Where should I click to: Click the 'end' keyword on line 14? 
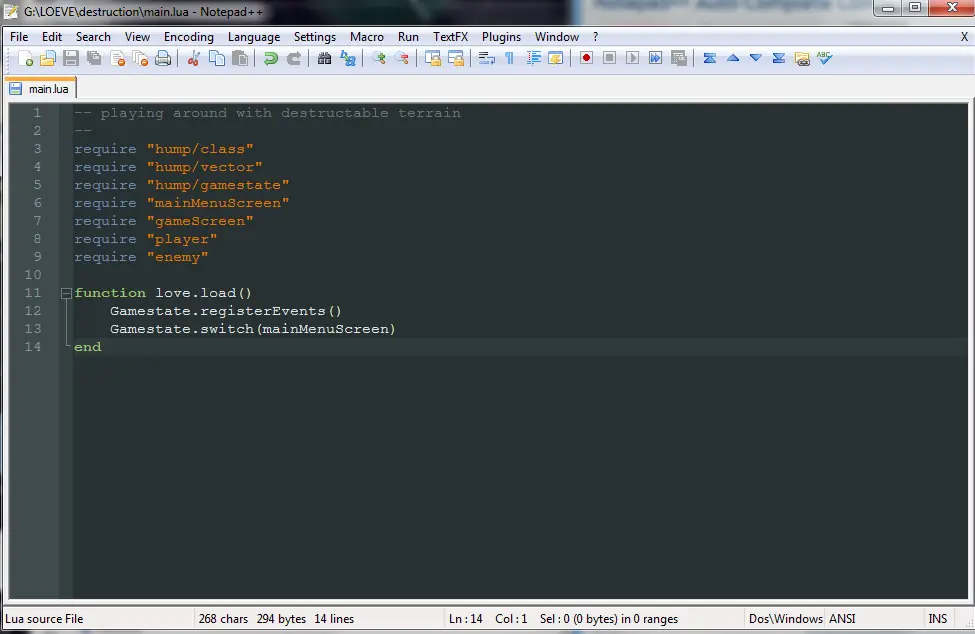[x=88, y=347]
